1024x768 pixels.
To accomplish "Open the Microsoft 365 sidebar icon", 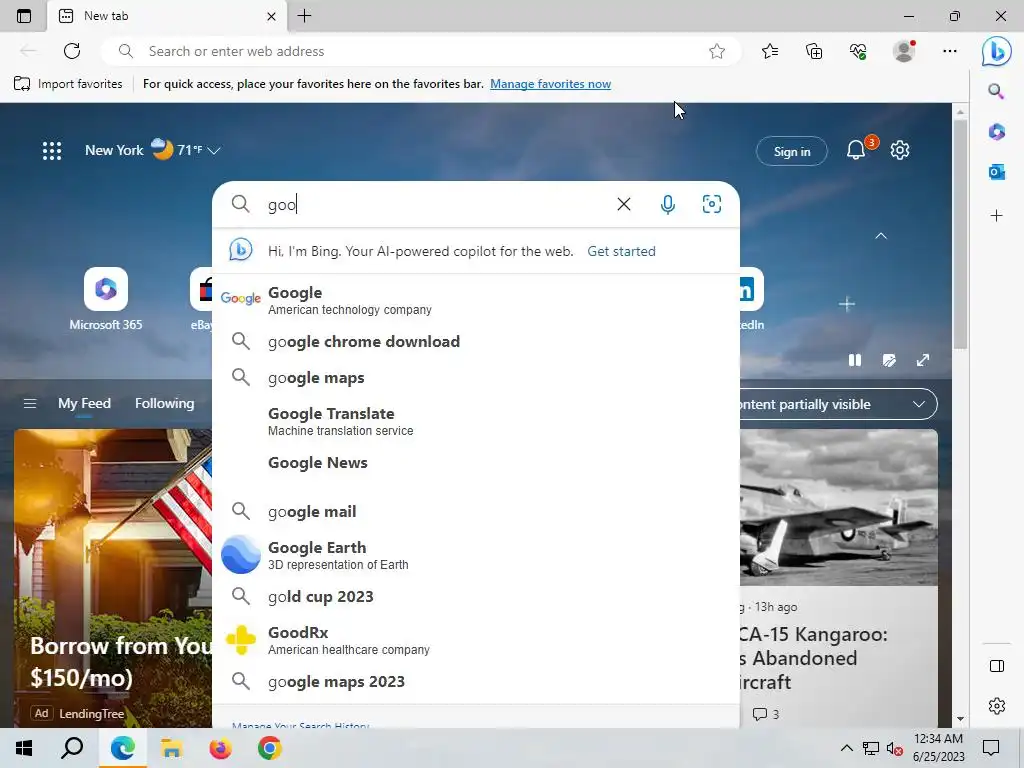I will pyautogui.click(x=996, y=132).
